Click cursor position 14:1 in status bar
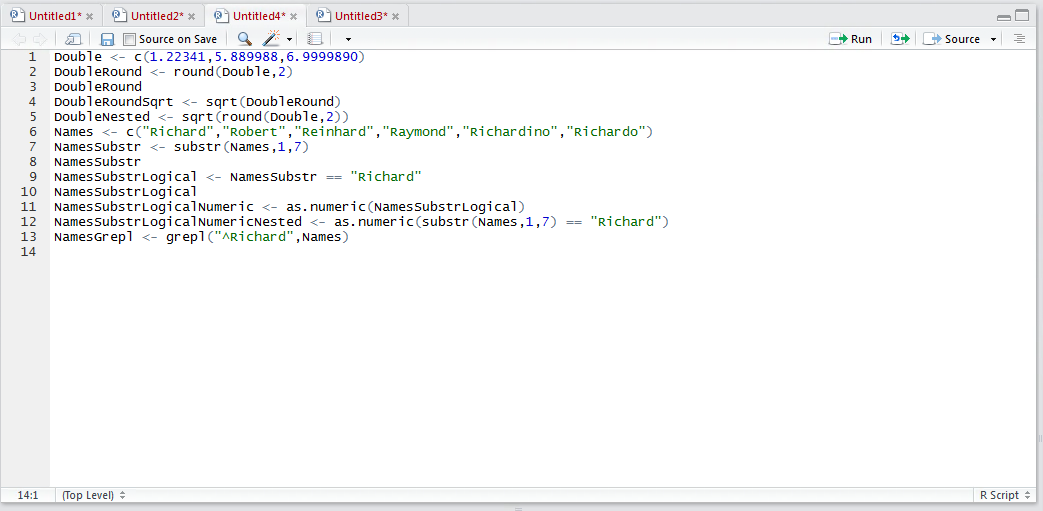The height and width of the screenshot is (511, 1043). [28, 495]
